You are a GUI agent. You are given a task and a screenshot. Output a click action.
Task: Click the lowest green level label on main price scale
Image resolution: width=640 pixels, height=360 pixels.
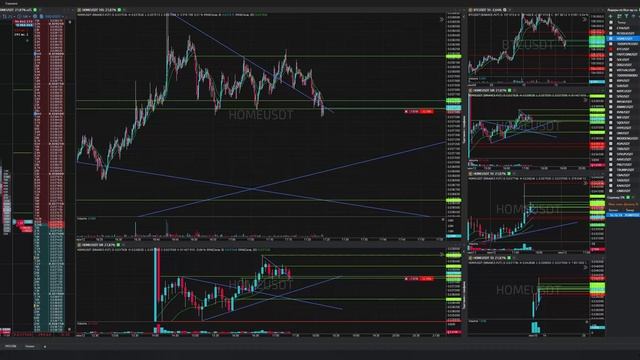453,200
